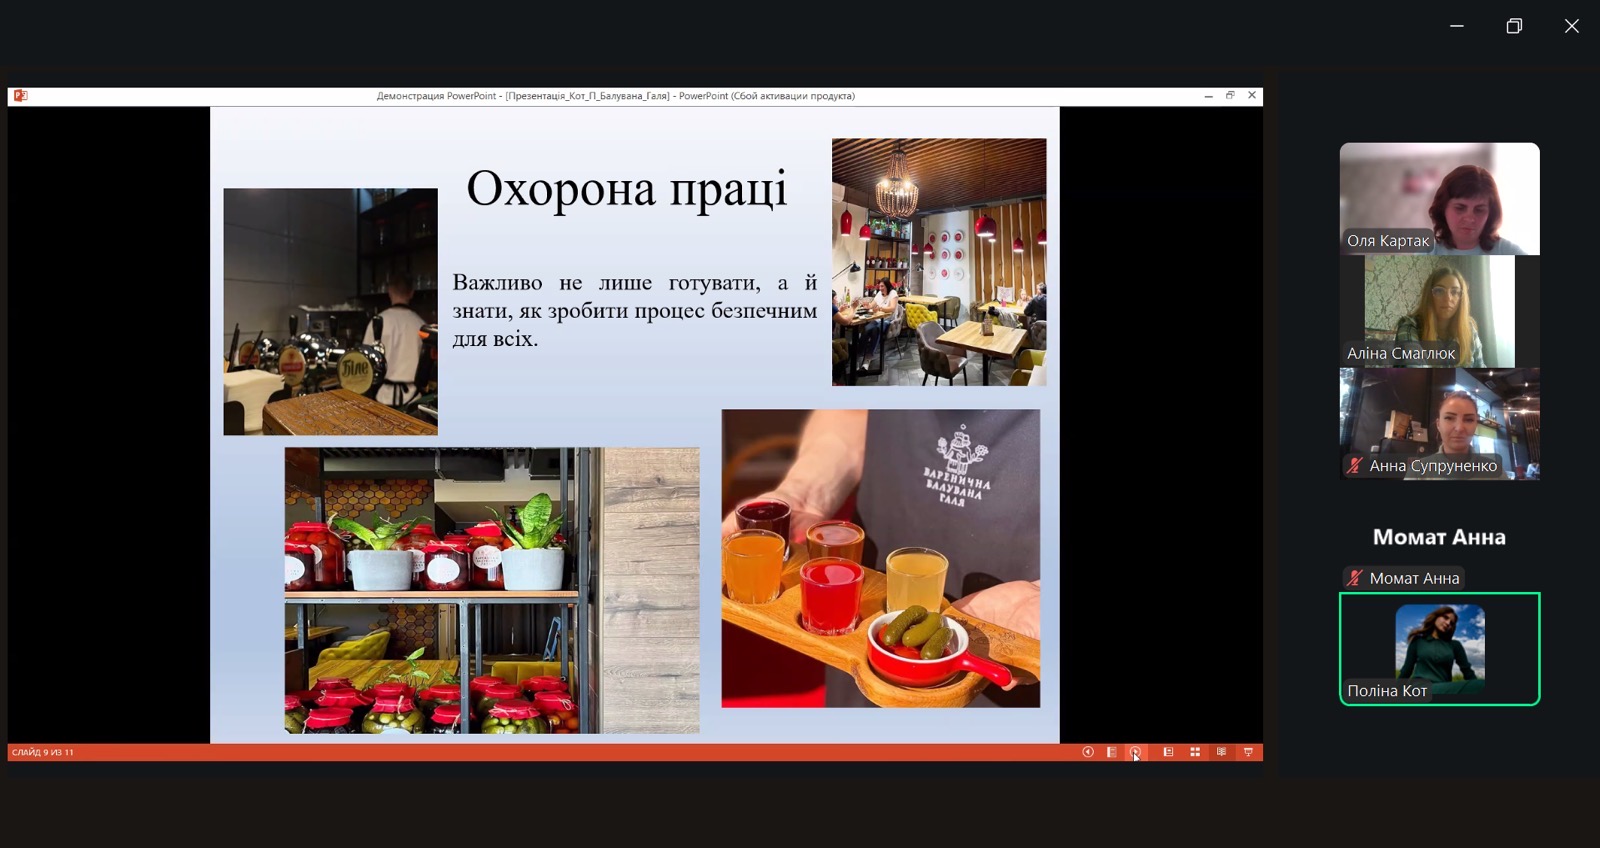
Task: Click the PowerPoint logo in title bar
Action: pyautogui.click(x=20, y=96)
